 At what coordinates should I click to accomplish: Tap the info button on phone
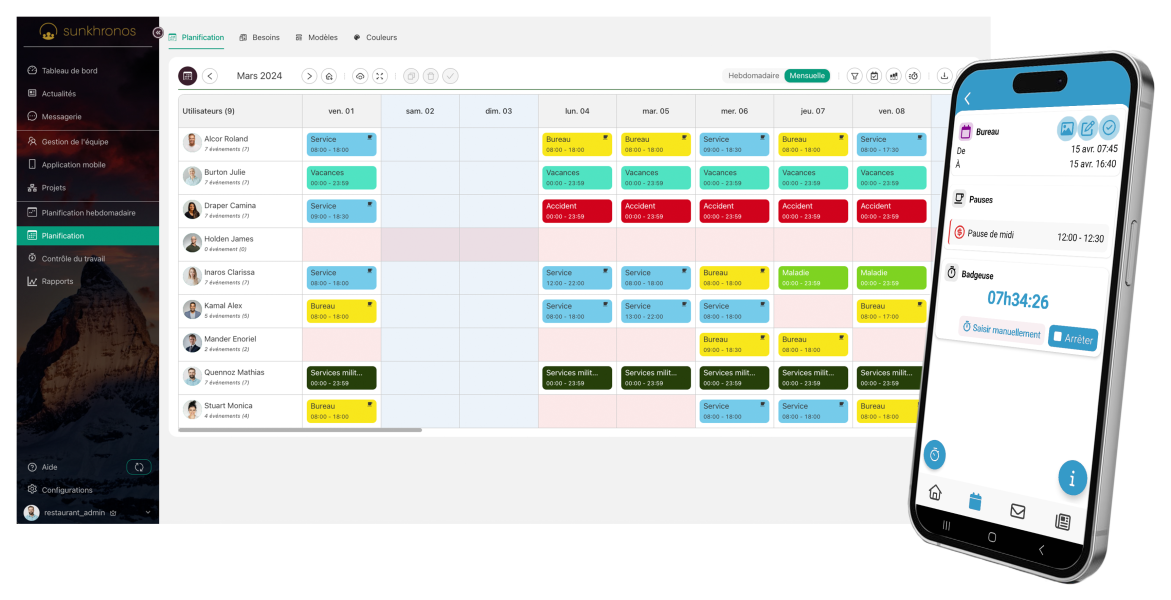click(1072, 478)
